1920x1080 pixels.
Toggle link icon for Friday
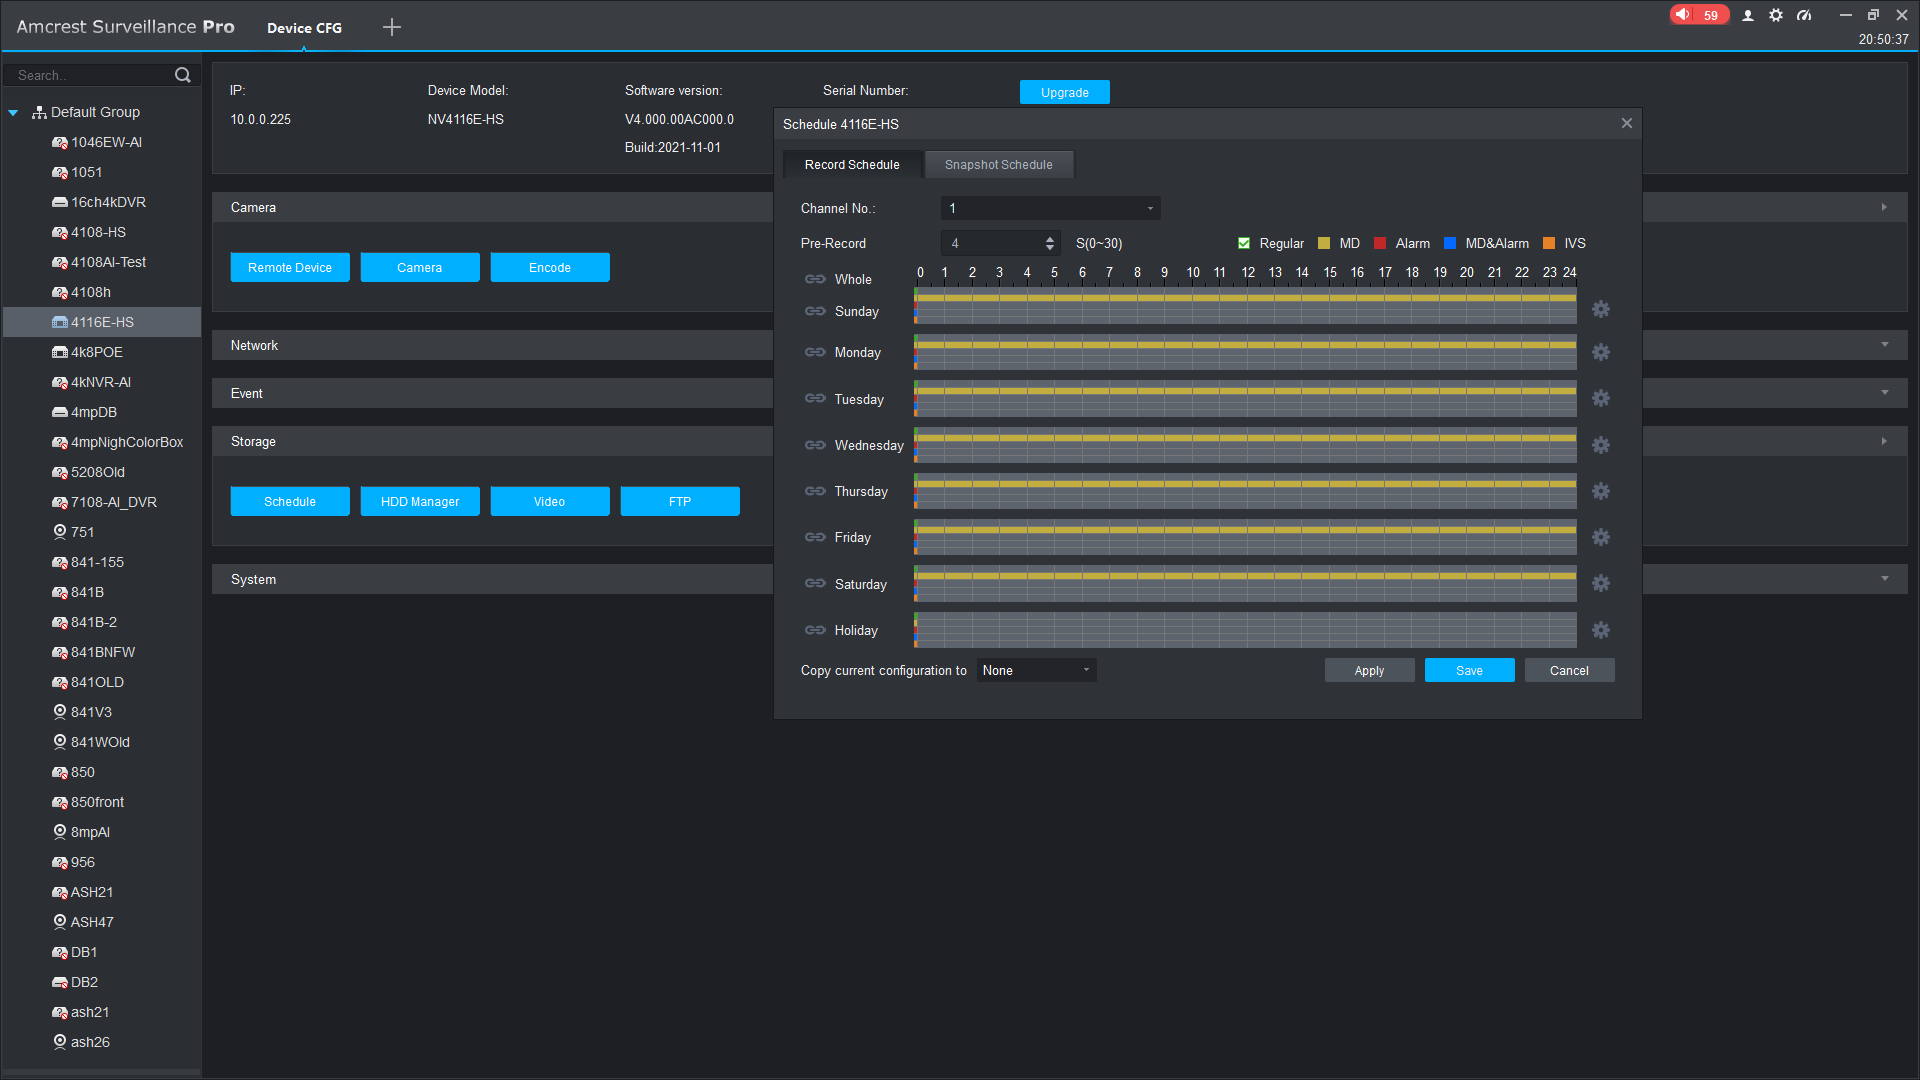[x=815, y=537]
